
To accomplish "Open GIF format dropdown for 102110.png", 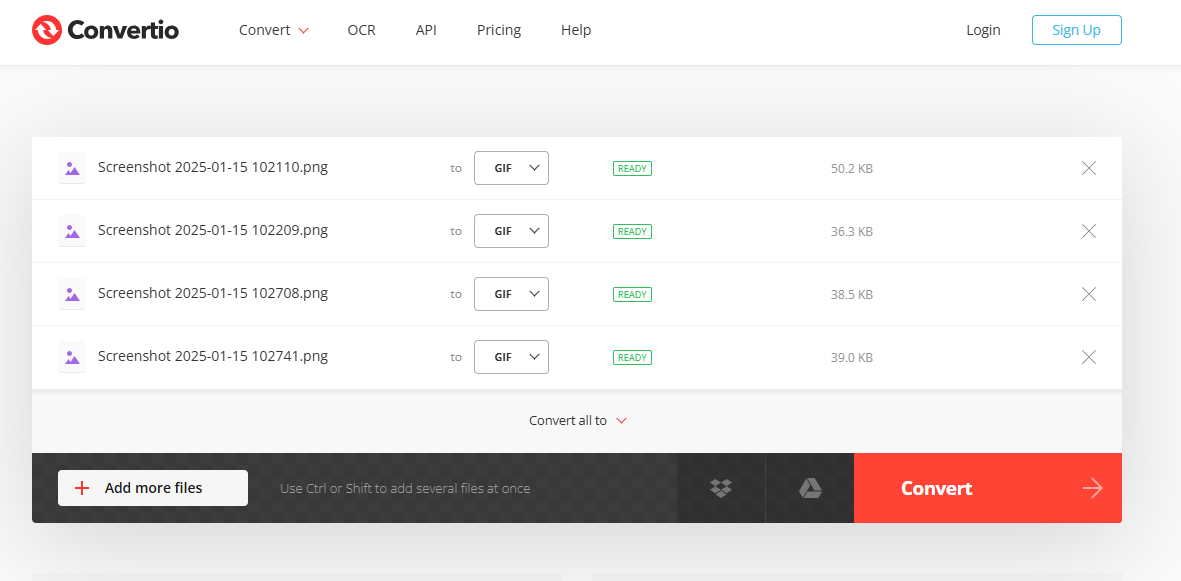I will [511, 168].
